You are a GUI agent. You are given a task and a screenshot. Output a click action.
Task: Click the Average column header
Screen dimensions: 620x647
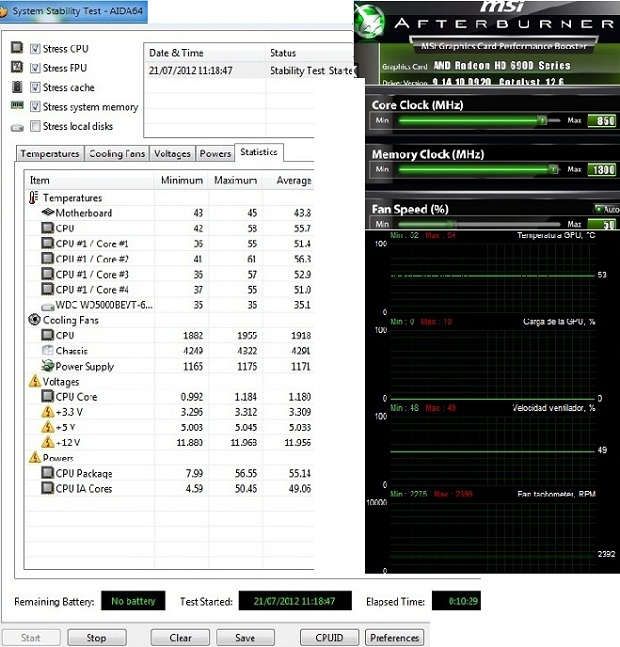pos(289,180)
